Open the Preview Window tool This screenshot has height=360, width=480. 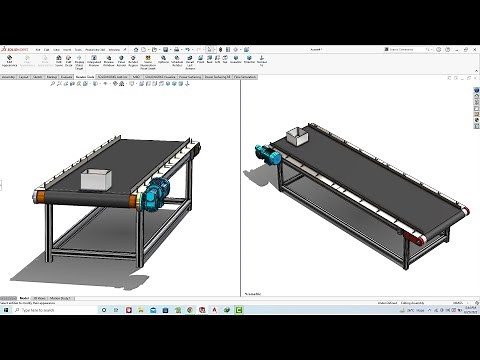click(x=109, y=61)
